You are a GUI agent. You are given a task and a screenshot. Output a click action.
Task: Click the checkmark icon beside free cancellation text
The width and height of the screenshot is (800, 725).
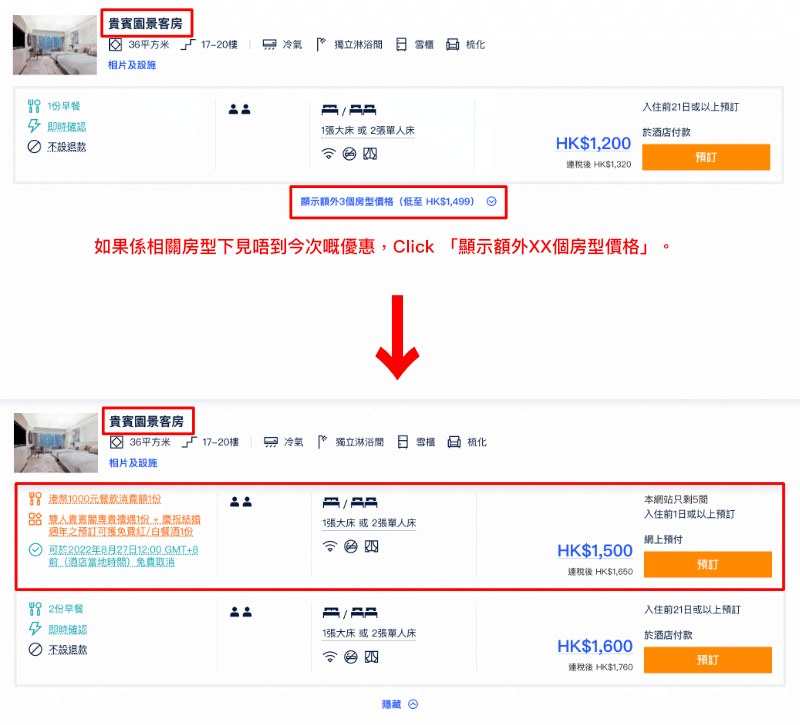35,550
